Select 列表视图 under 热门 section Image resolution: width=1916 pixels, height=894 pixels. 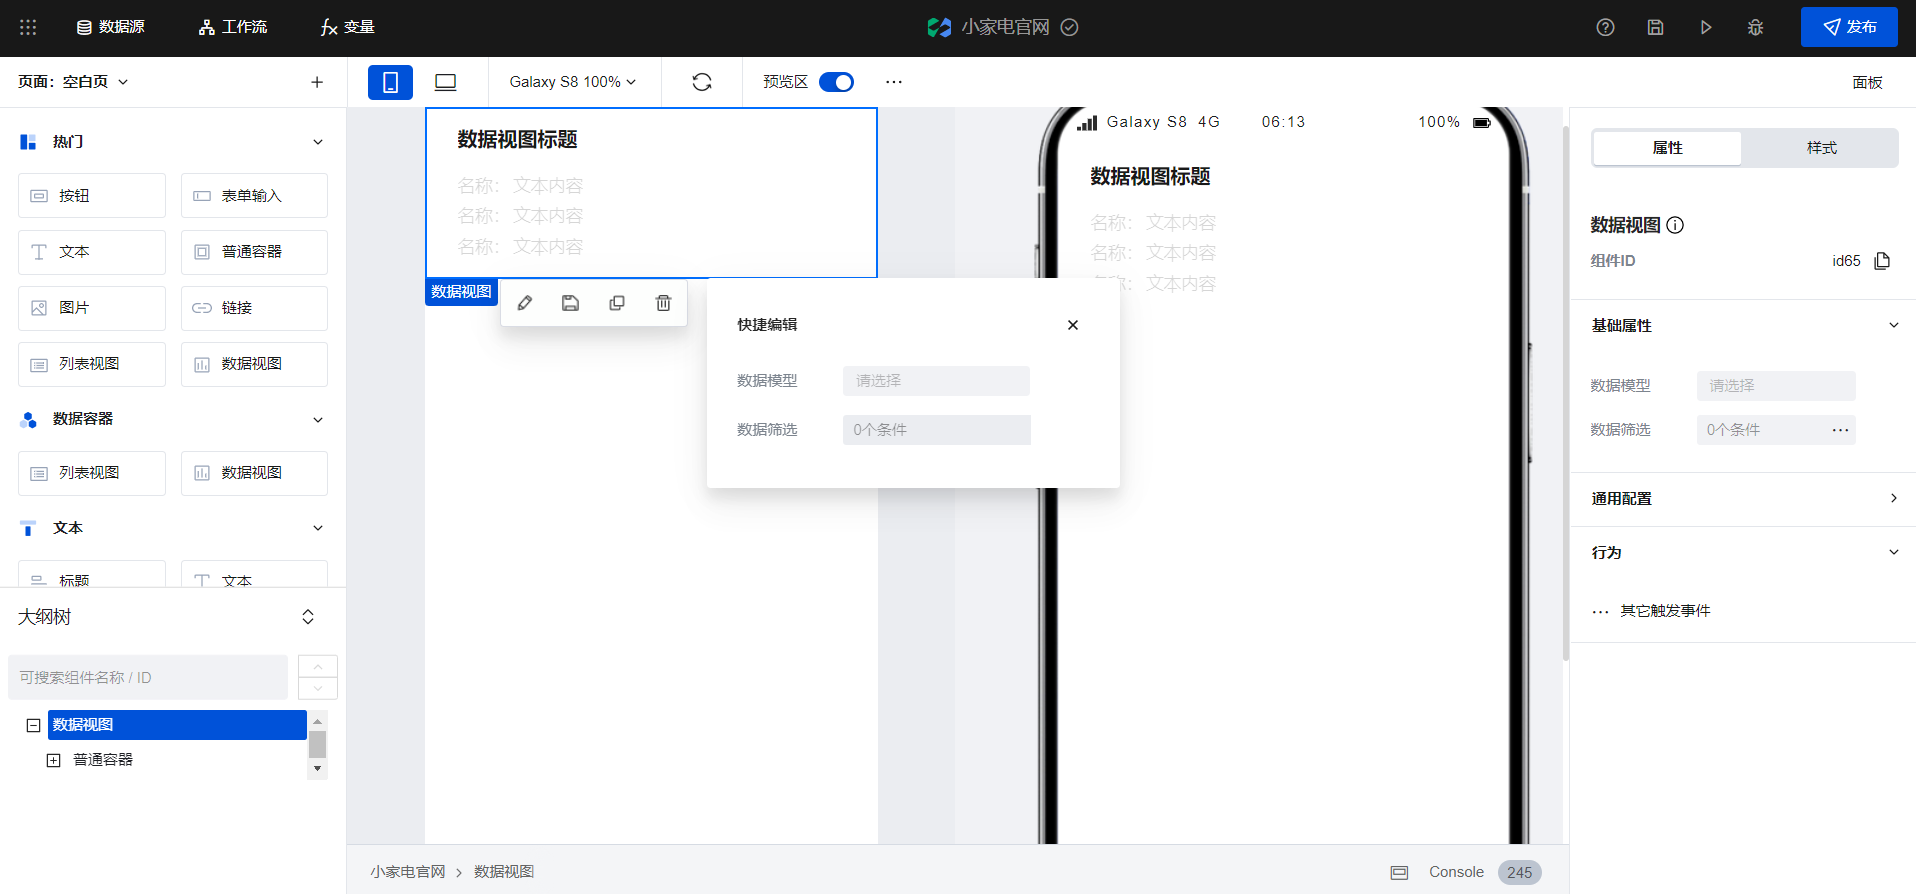[92, 364]
